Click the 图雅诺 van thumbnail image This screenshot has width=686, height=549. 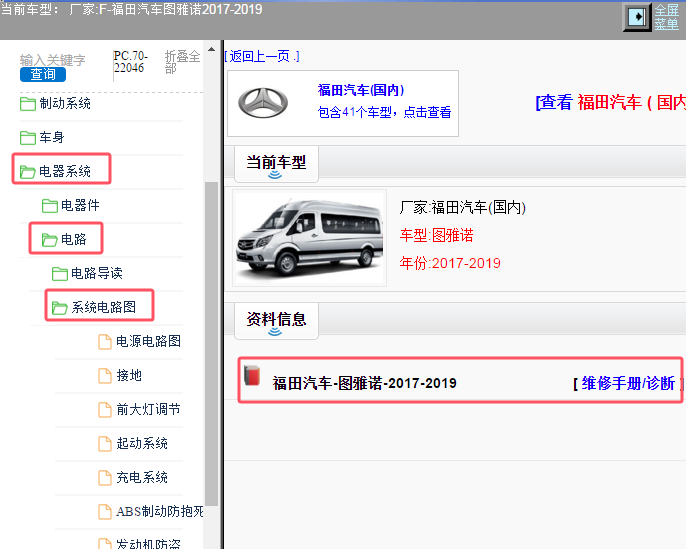(310, 238)
